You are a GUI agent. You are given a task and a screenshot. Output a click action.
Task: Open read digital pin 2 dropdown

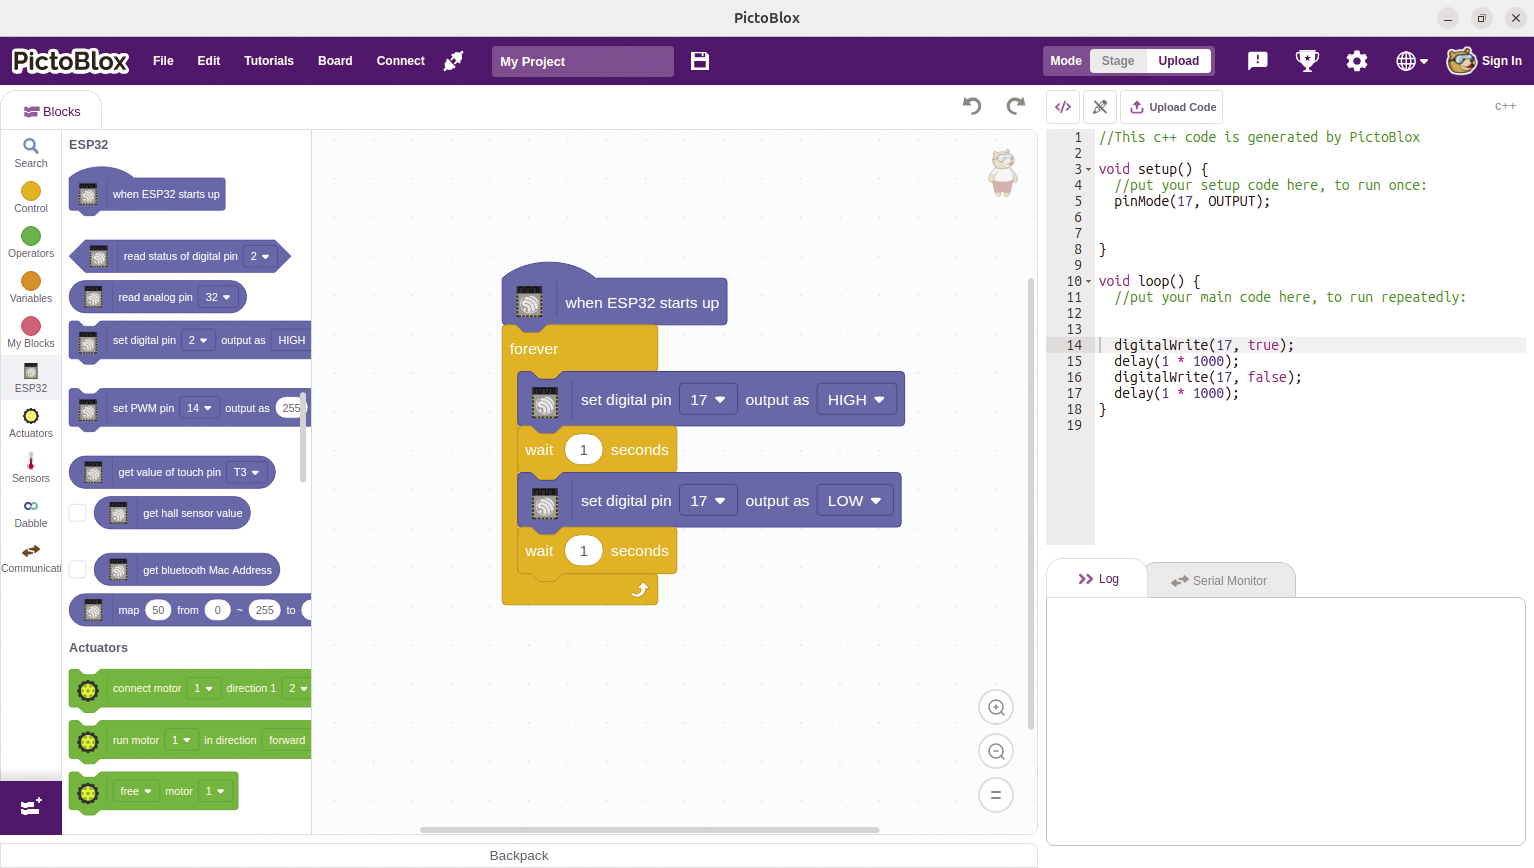click(259, 256)
